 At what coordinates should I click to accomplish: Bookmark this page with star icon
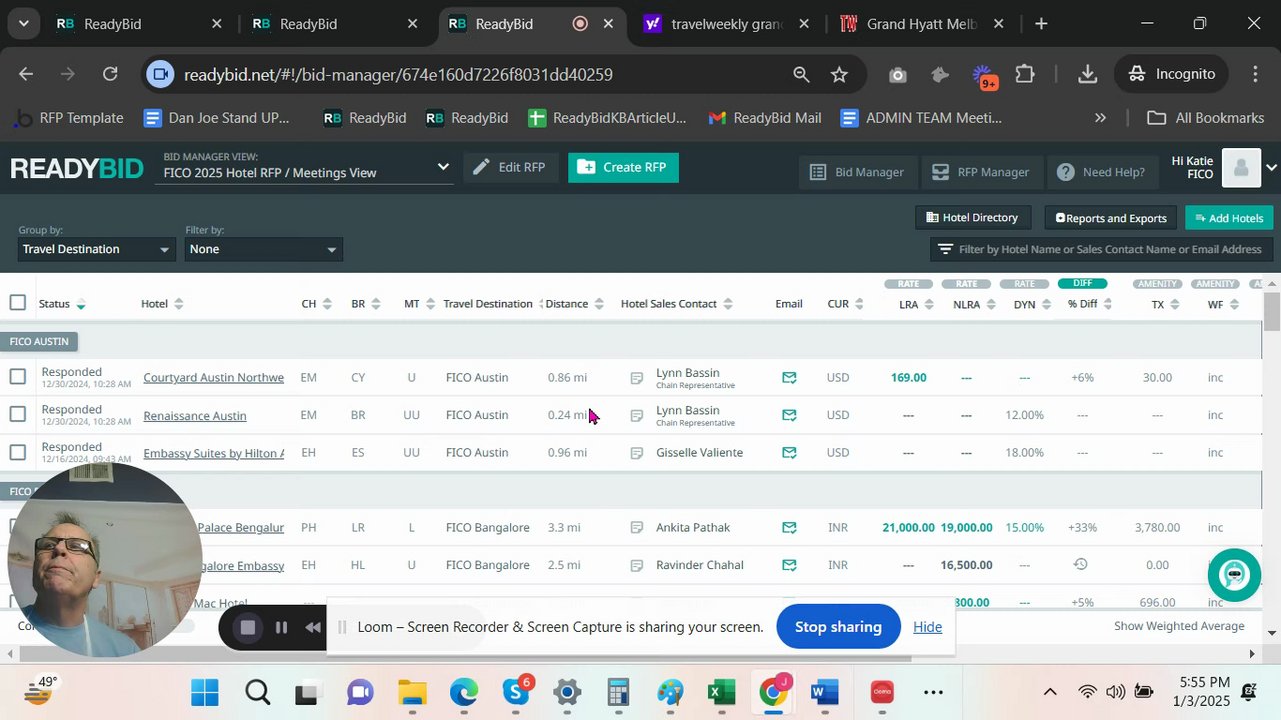tap(839, 74)
